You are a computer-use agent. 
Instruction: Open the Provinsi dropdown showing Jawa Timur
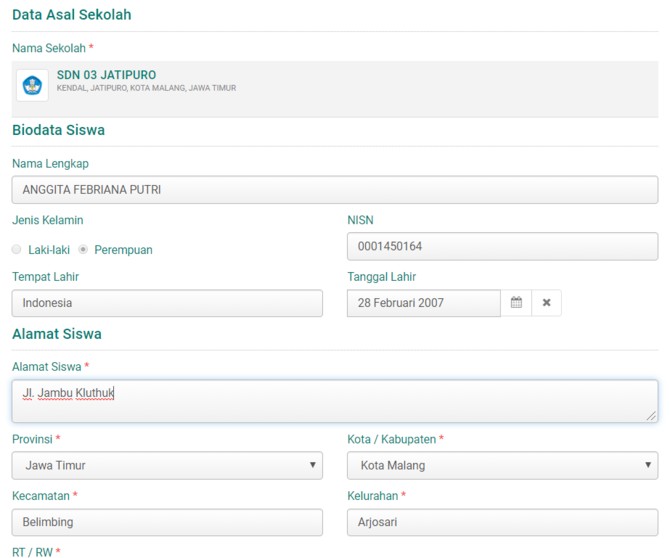tap(167, 465)
